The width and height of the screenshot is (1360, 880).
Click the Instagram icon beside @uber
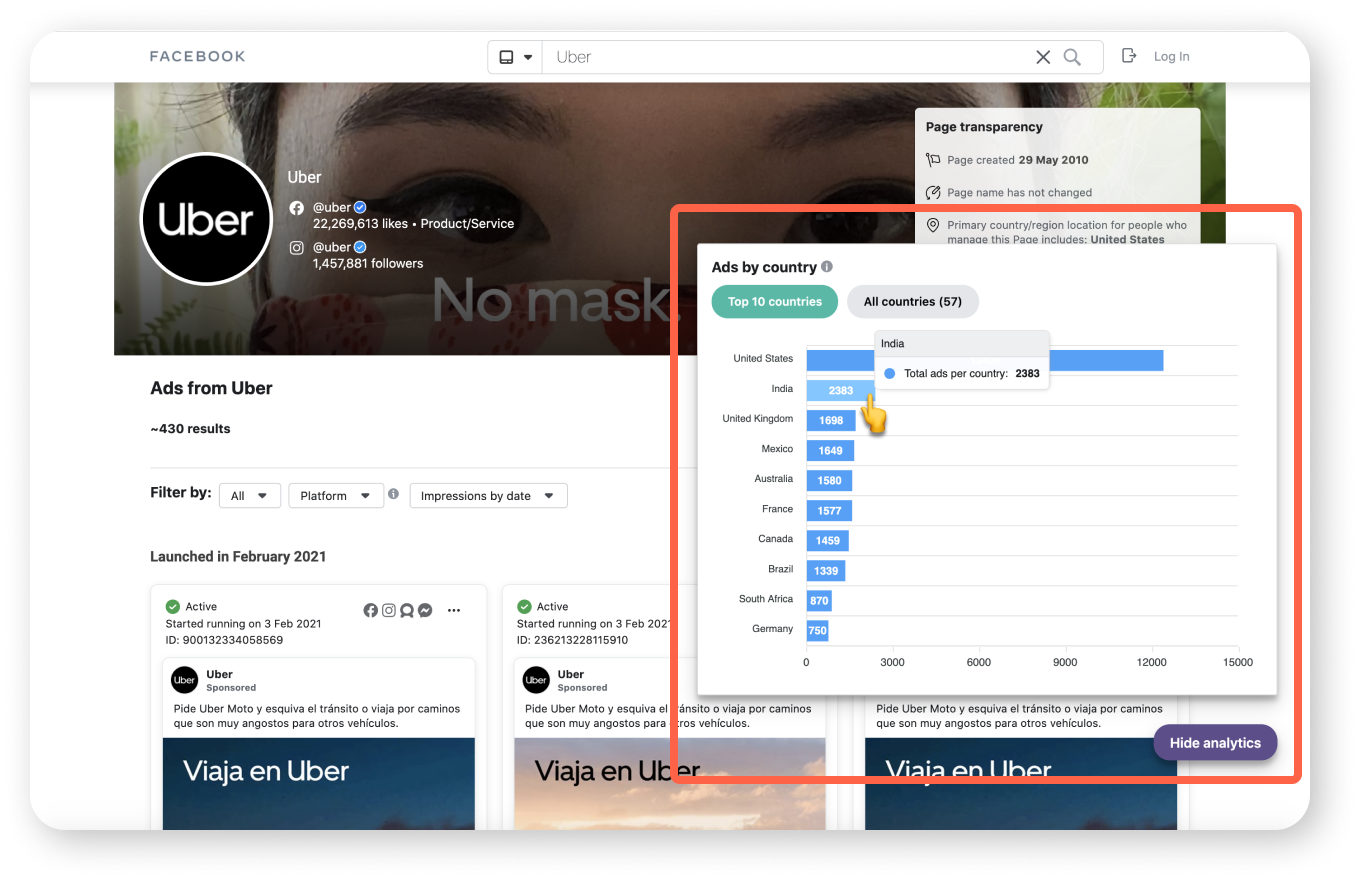coord(296,247)
